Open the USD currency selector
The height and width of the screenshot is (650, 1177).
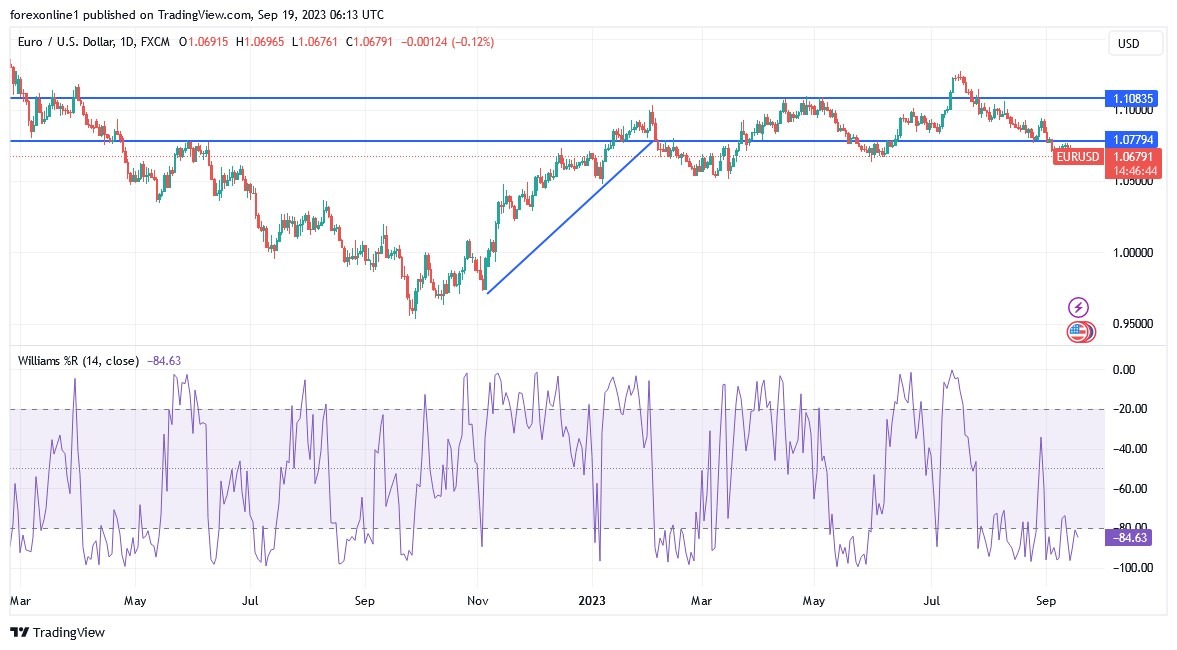(1136, 43)
